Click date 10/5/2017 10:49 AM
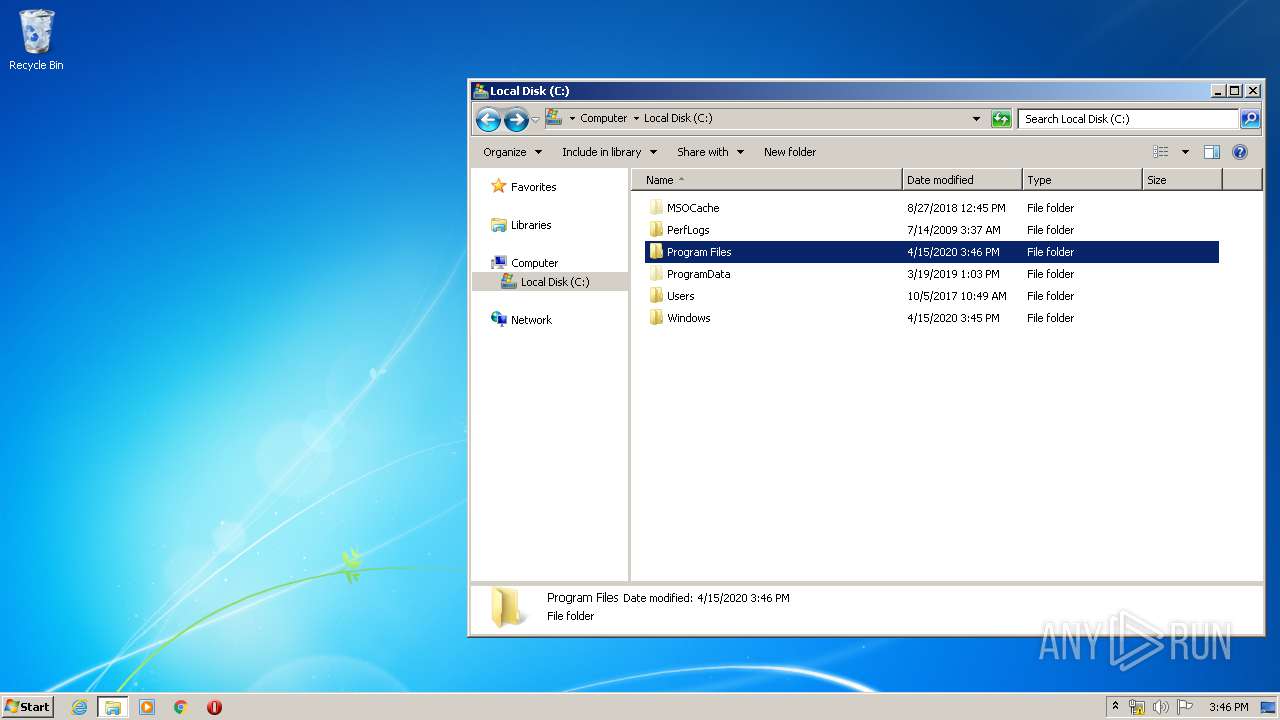This screenshot has height=720, width=1280. pyautogui.click(x=957, y=296)
